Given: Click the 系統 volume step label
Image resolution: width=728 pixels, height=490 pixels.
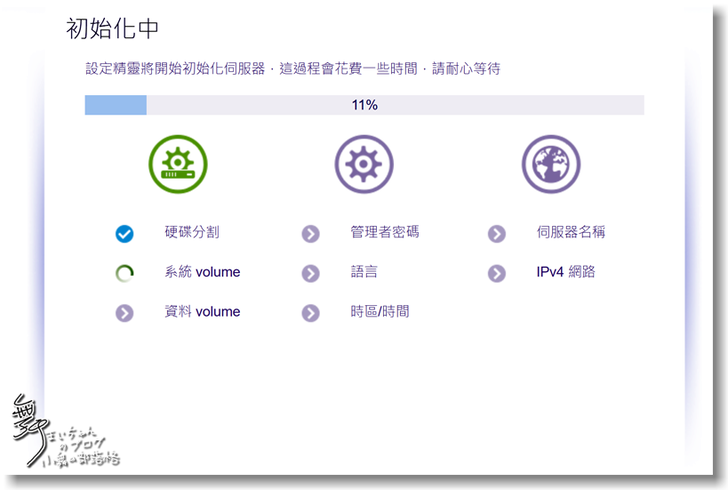Looking at the screenshot, I should click(x=202, y=272).
